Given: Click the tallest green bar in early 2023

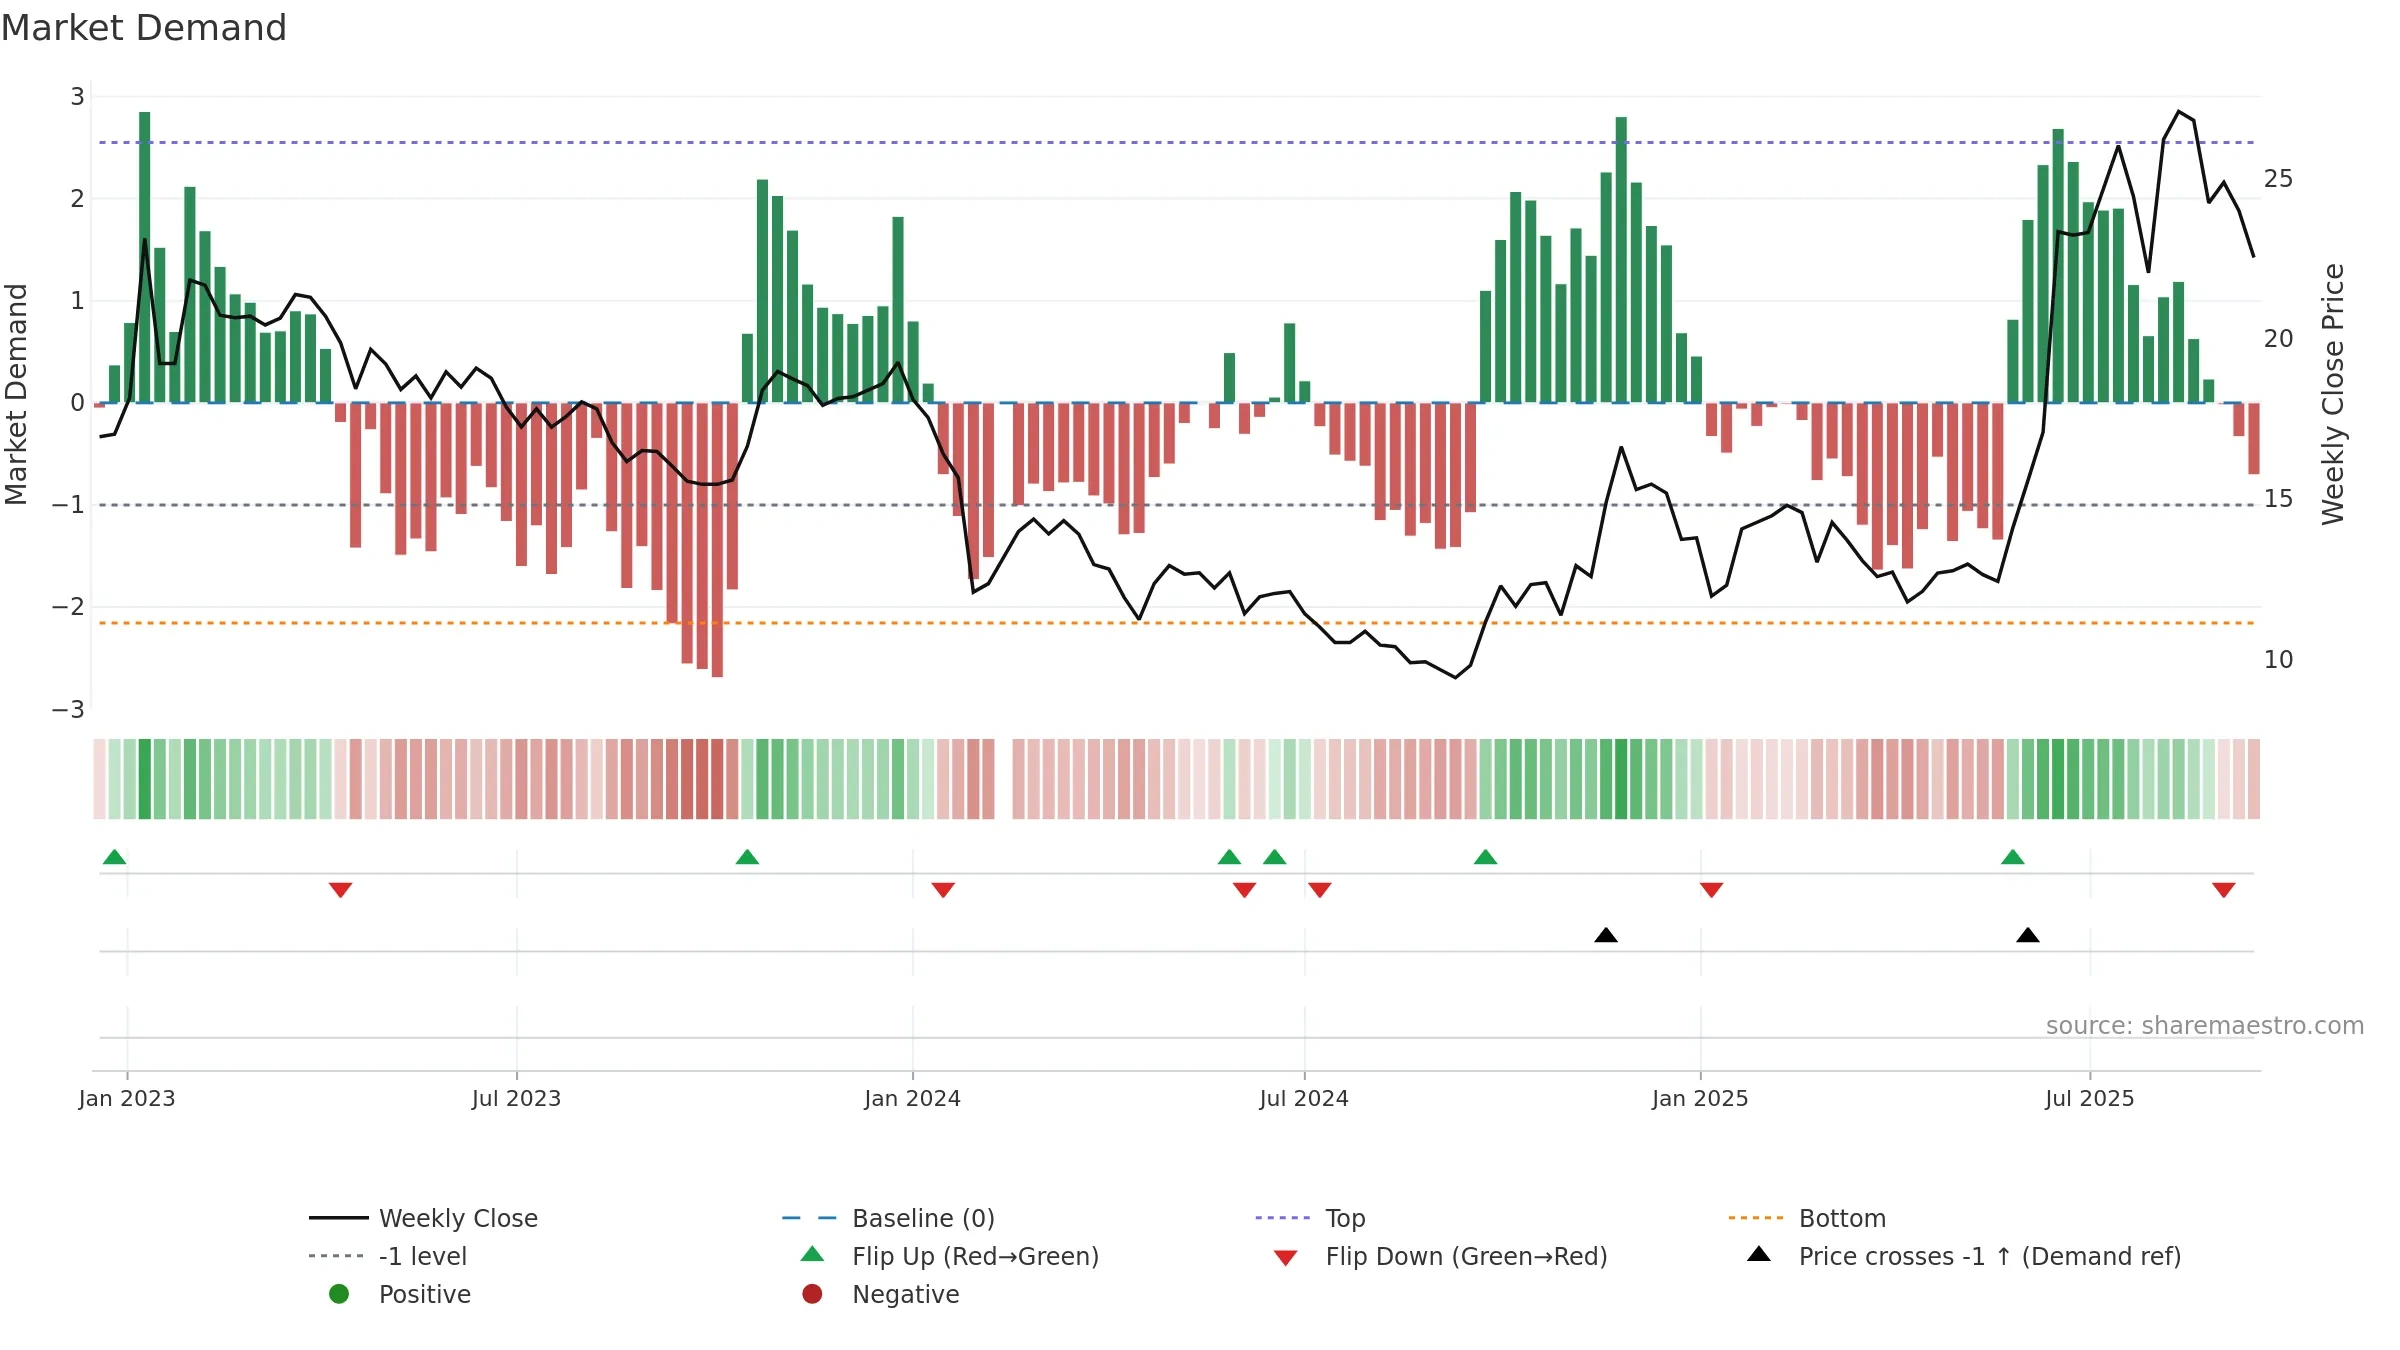Looking at the screenshot, I should [x=145, y=257].
